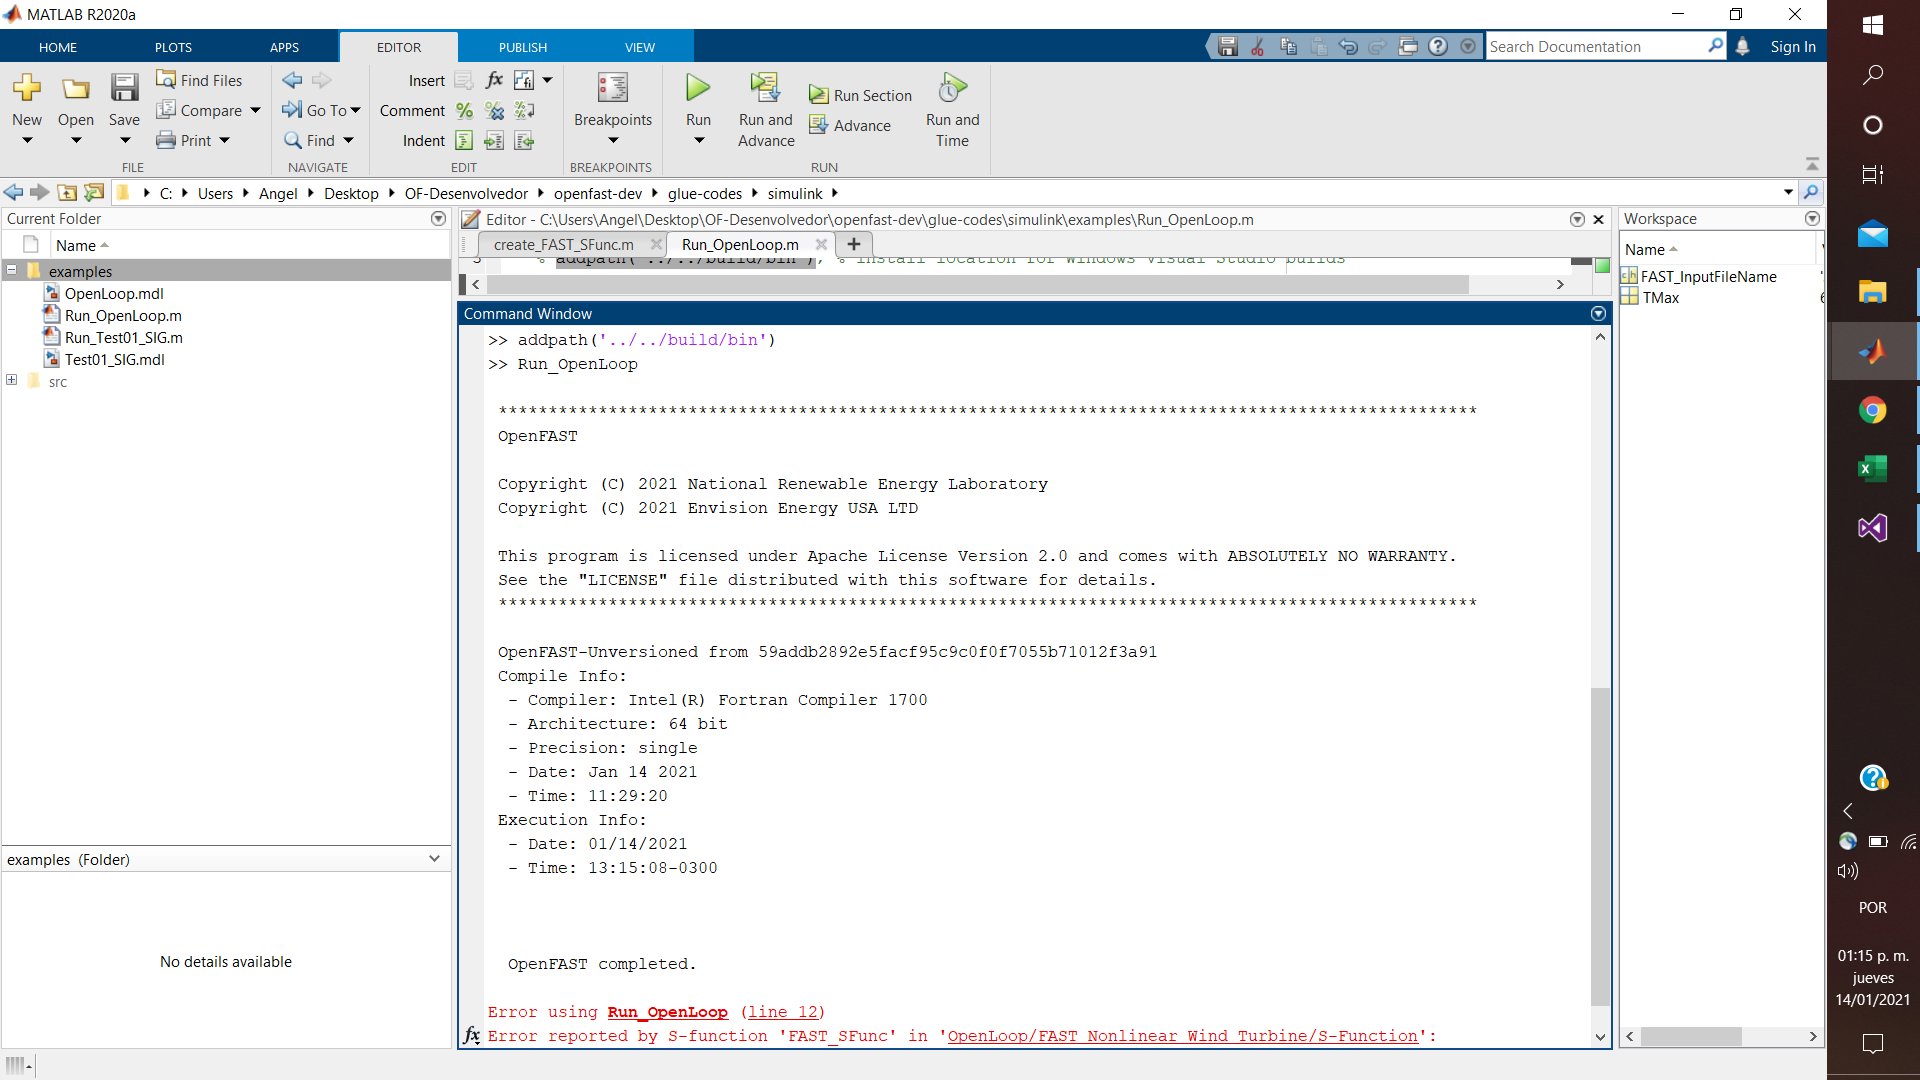Open Run_Test01_SIG.m in file list
This screenshot has height=1080, width=1920.
[123, 337]
